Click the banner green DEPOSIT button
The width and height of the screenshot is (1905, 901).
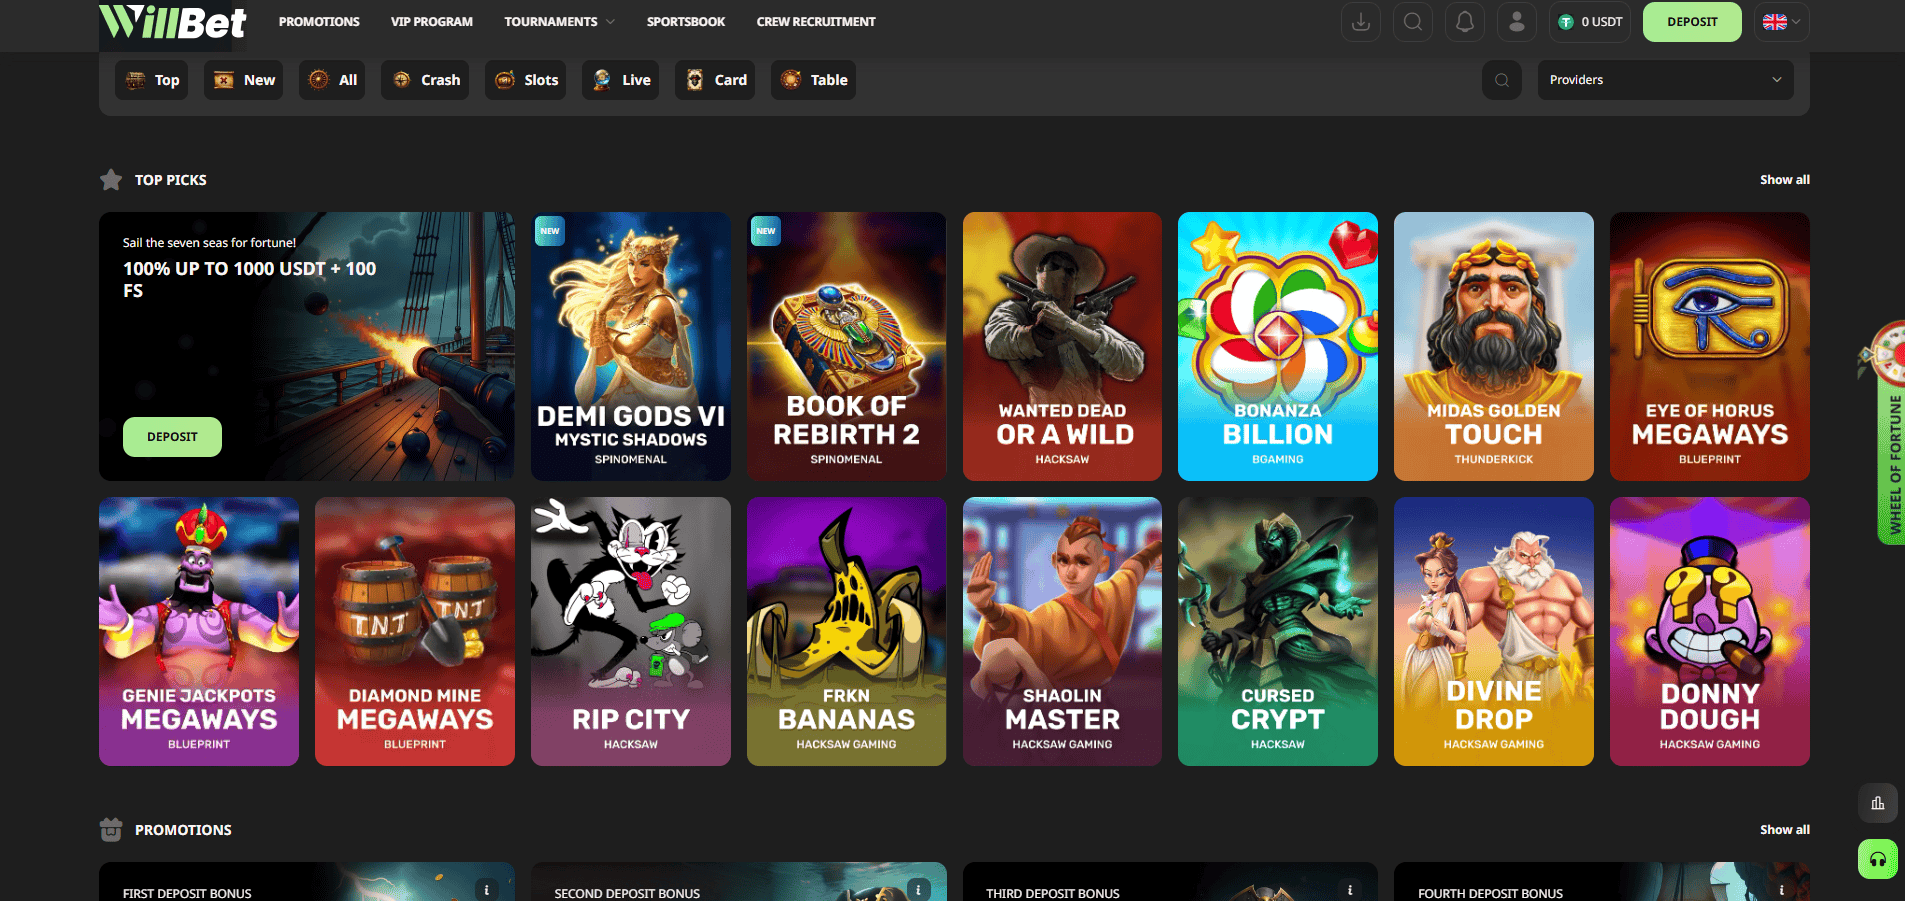click(x=172, y=437)
